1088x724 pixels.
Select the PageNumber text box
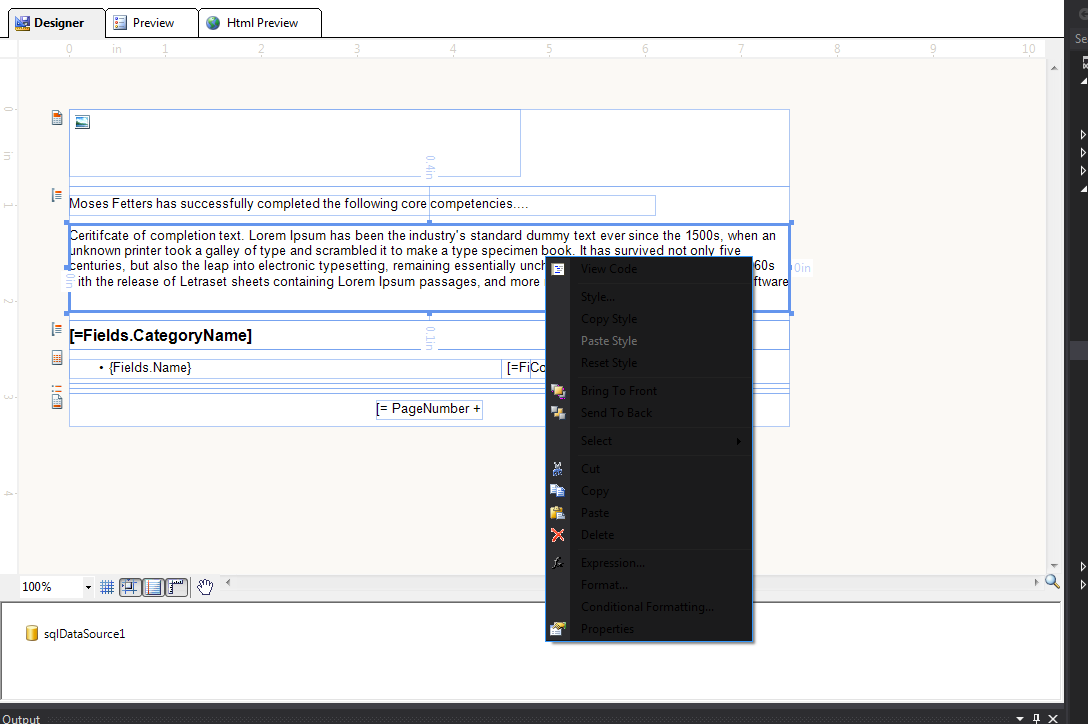(x=429, y=409)
